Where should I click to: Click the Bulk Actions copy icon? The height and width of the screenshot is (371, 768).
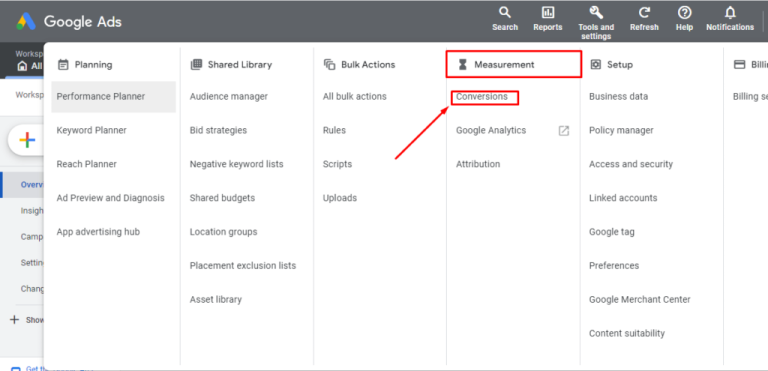point(329,64)
